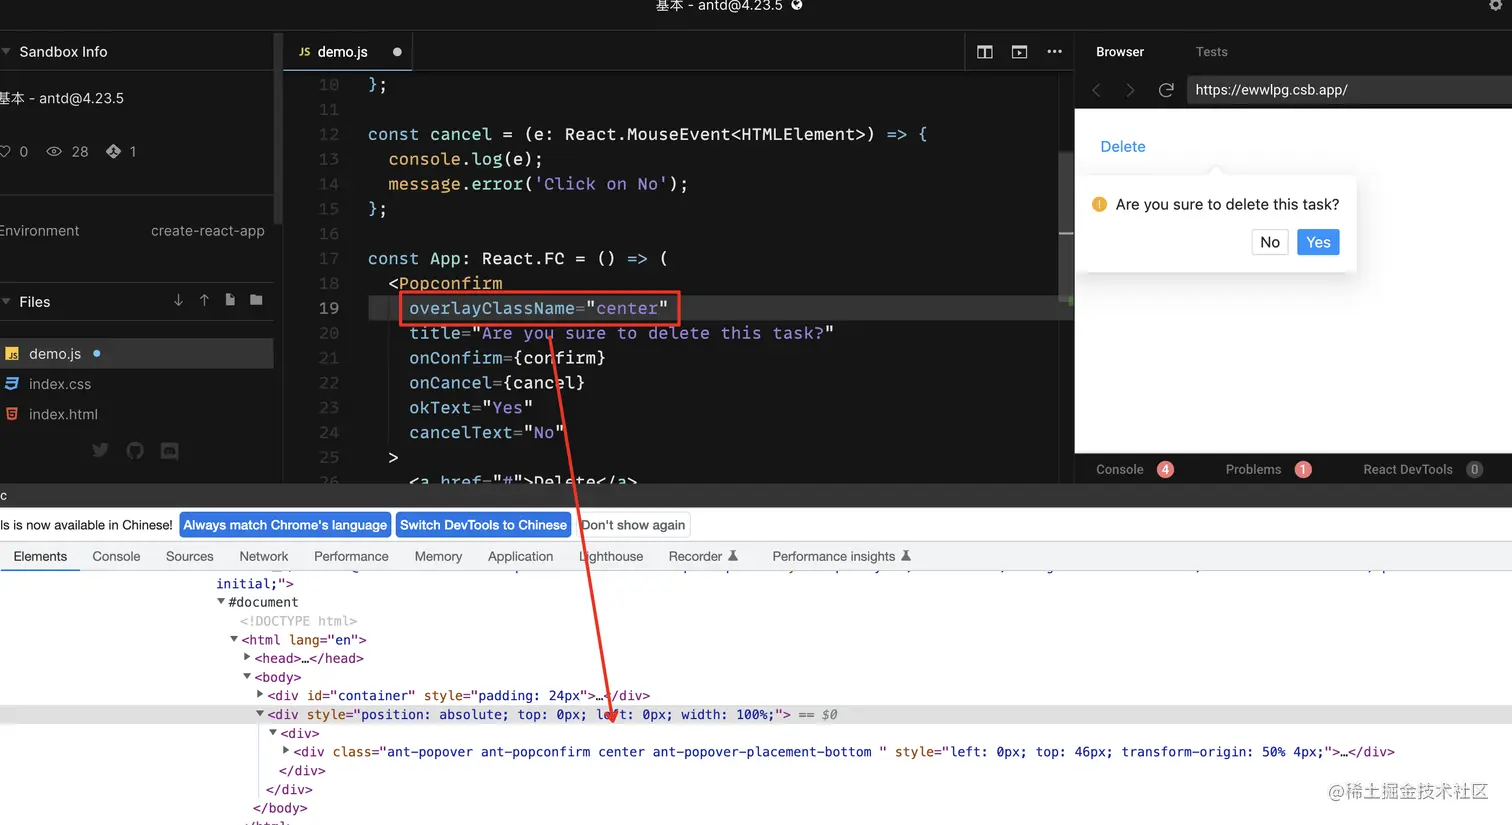1512x825 pixels.
Task: Expand the div id="container" node
Action: point(260,694)
